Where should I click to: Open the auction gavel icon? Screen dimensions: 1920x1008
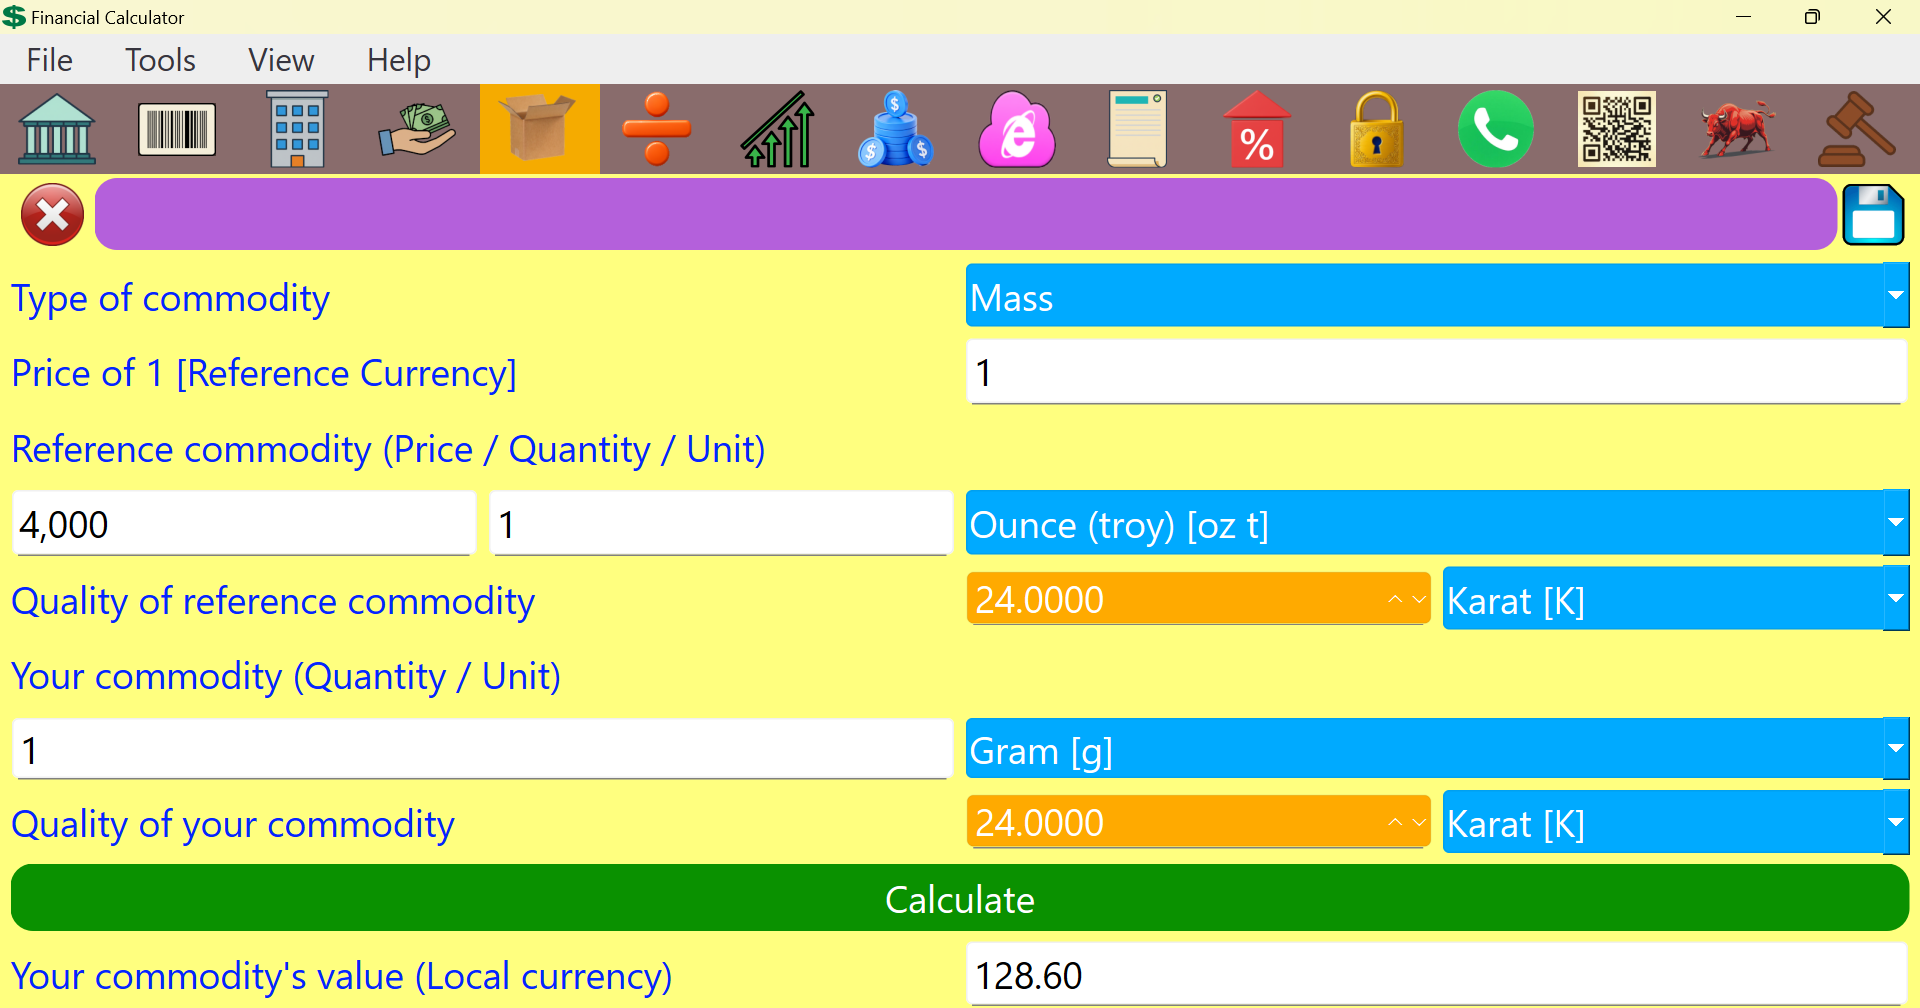coord(1857,129)
